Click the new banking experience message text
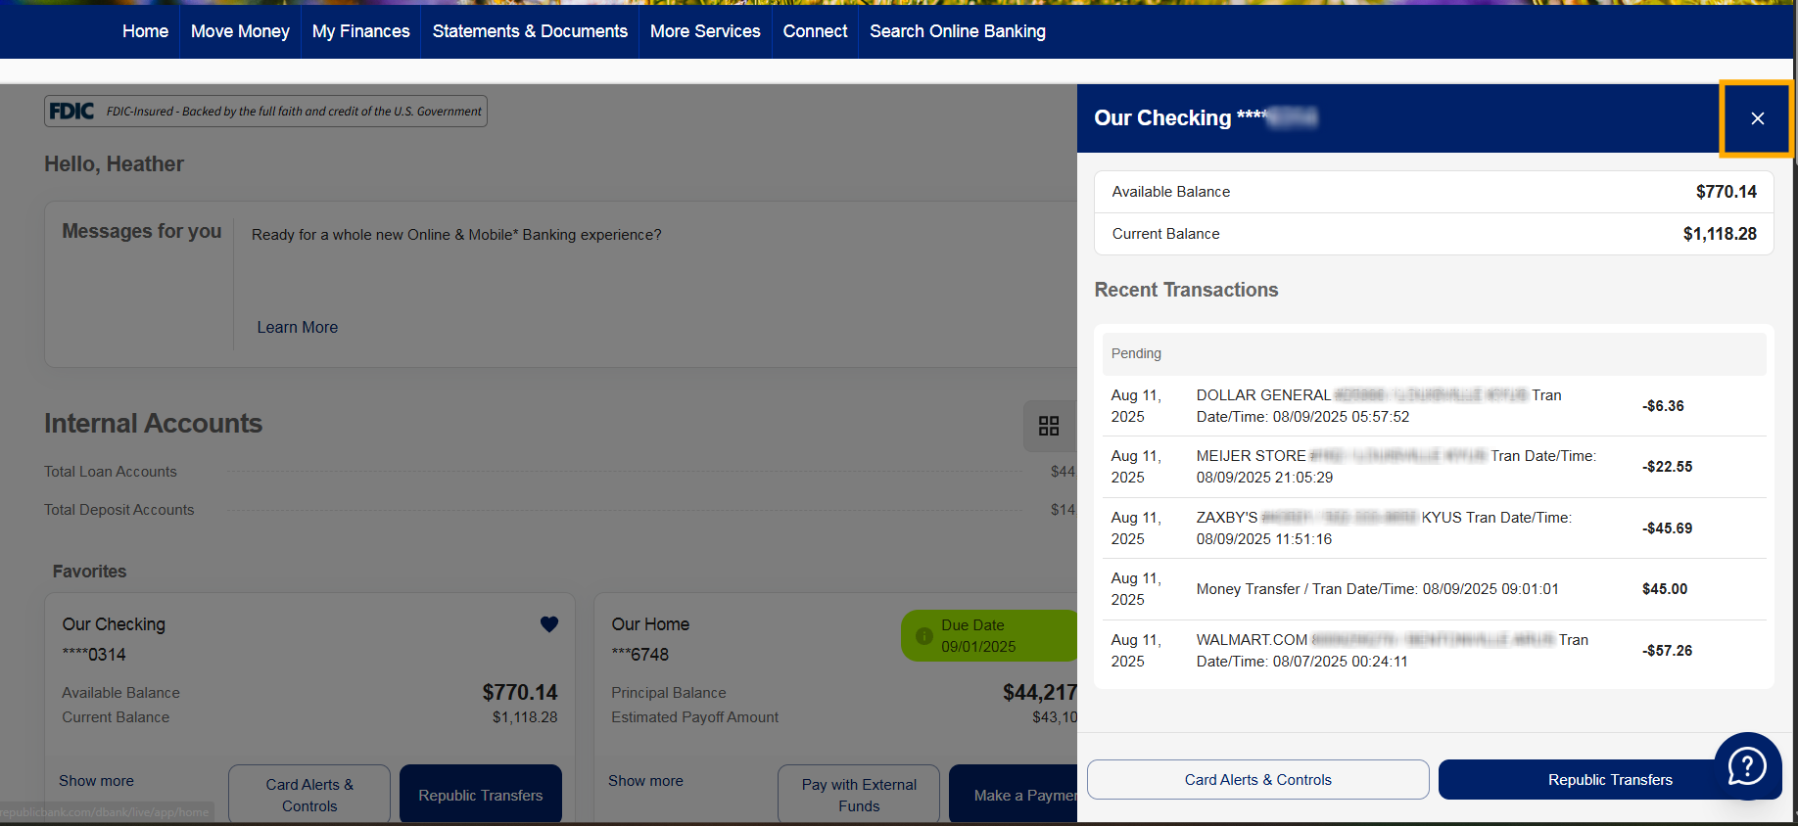The image size is (1798, 826). pyautogui.click(x=456, y=235)
